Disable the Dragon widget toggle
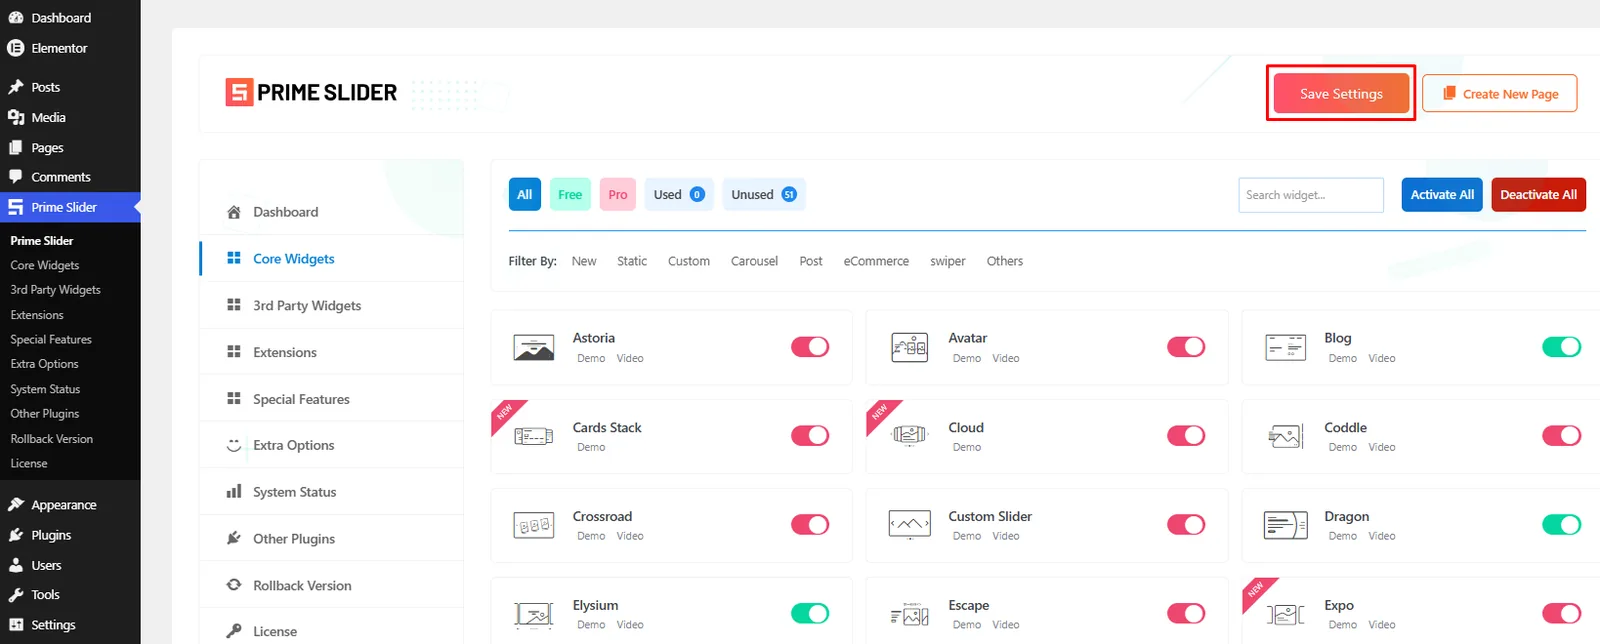 pos(1561,525)
